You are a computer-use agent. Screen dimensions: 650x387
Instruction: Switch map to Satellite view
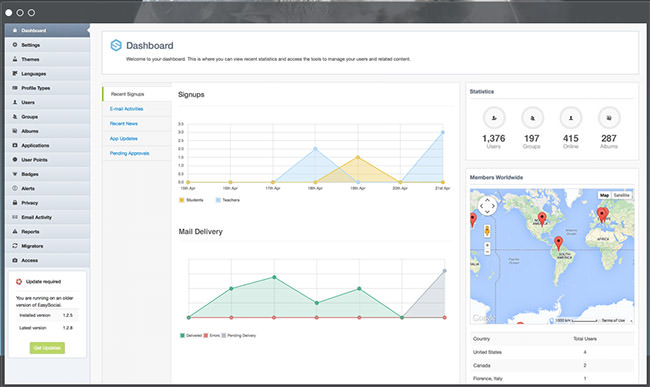[621, 195]
